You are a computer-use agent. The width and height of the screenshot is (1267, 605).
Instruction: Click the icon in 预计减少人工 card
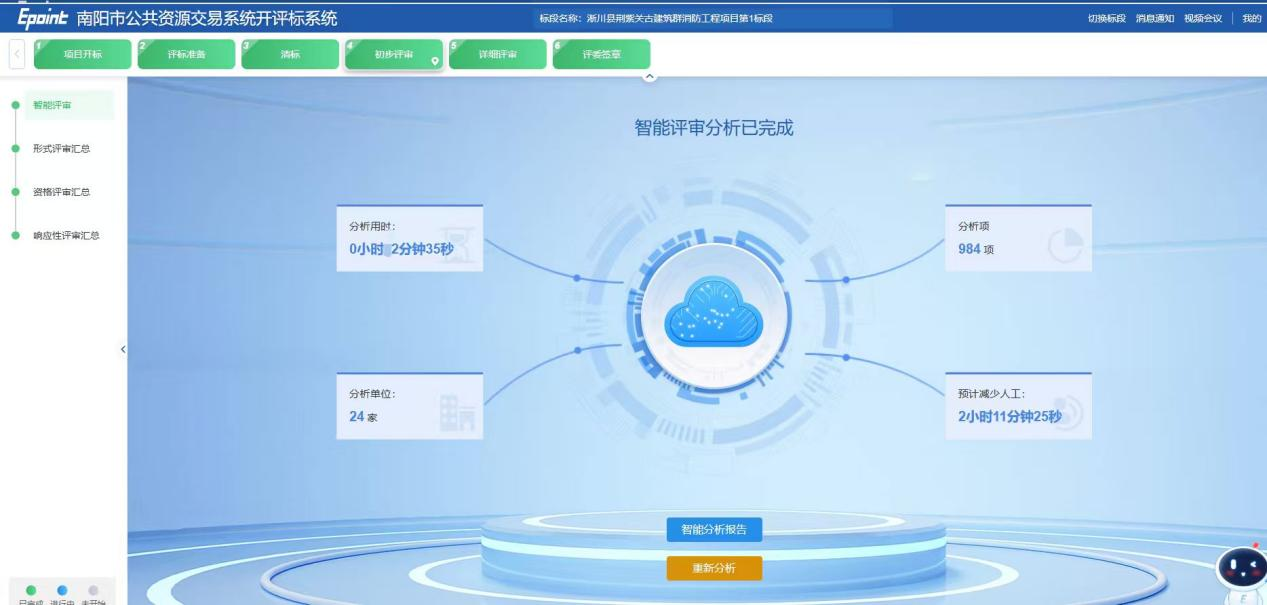(1067, 415)
